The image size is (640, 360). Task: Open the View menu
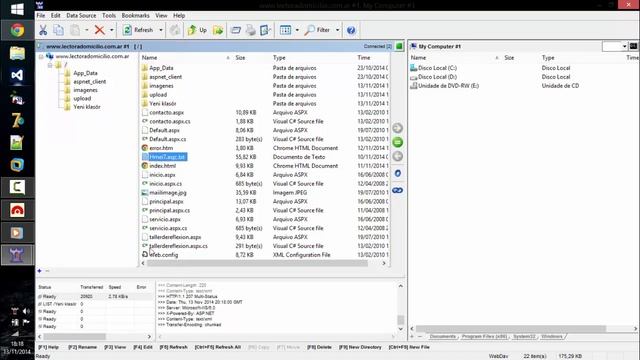[x=161, y=16]
